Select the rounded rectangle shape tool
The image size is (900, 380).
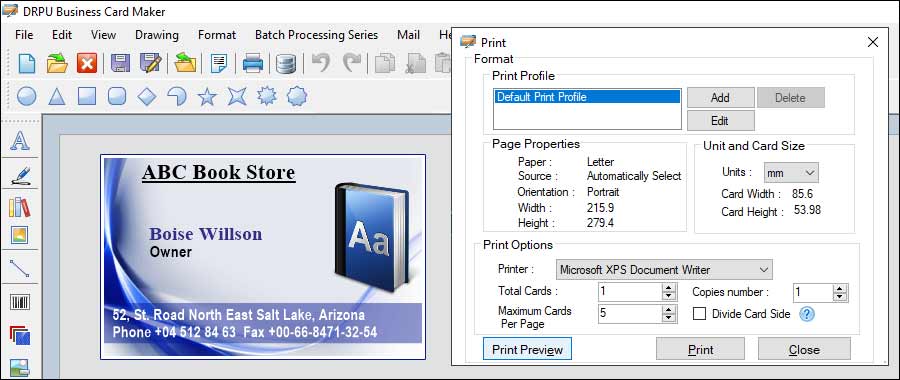pyautogui.click(x=117, y=96)
